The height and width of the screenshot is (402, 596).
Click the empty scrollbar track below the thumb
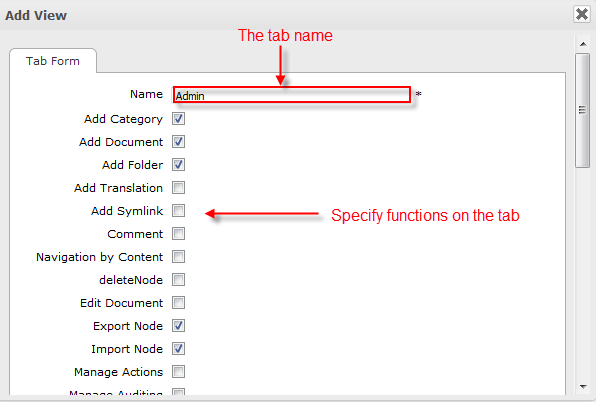coord(582,274)
